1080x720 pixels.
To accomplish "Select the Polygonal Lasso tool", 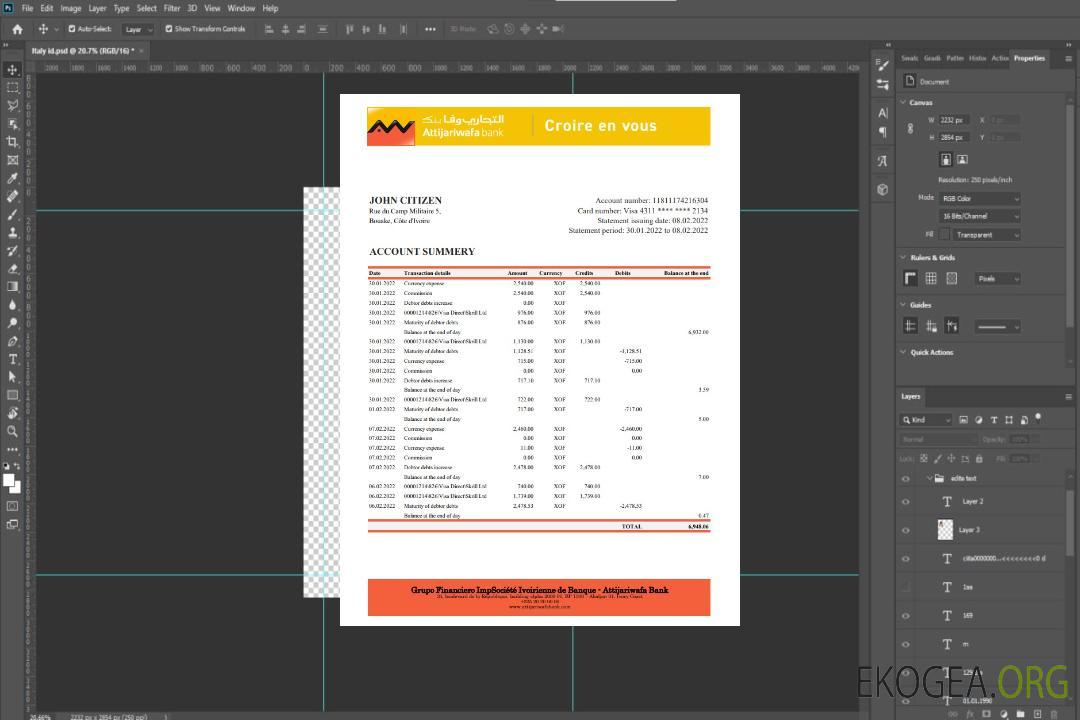I will (12, 106).
